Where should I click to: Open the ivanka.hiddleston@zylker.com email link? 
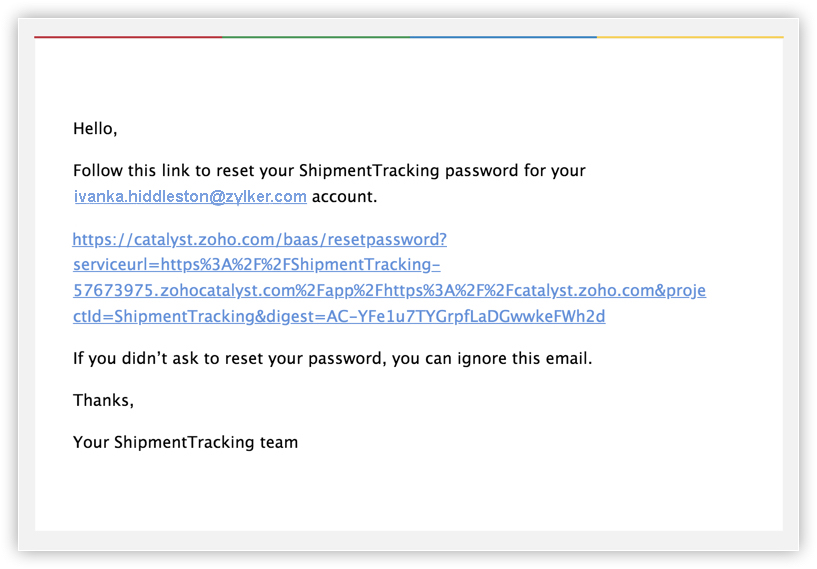[190, 196]
